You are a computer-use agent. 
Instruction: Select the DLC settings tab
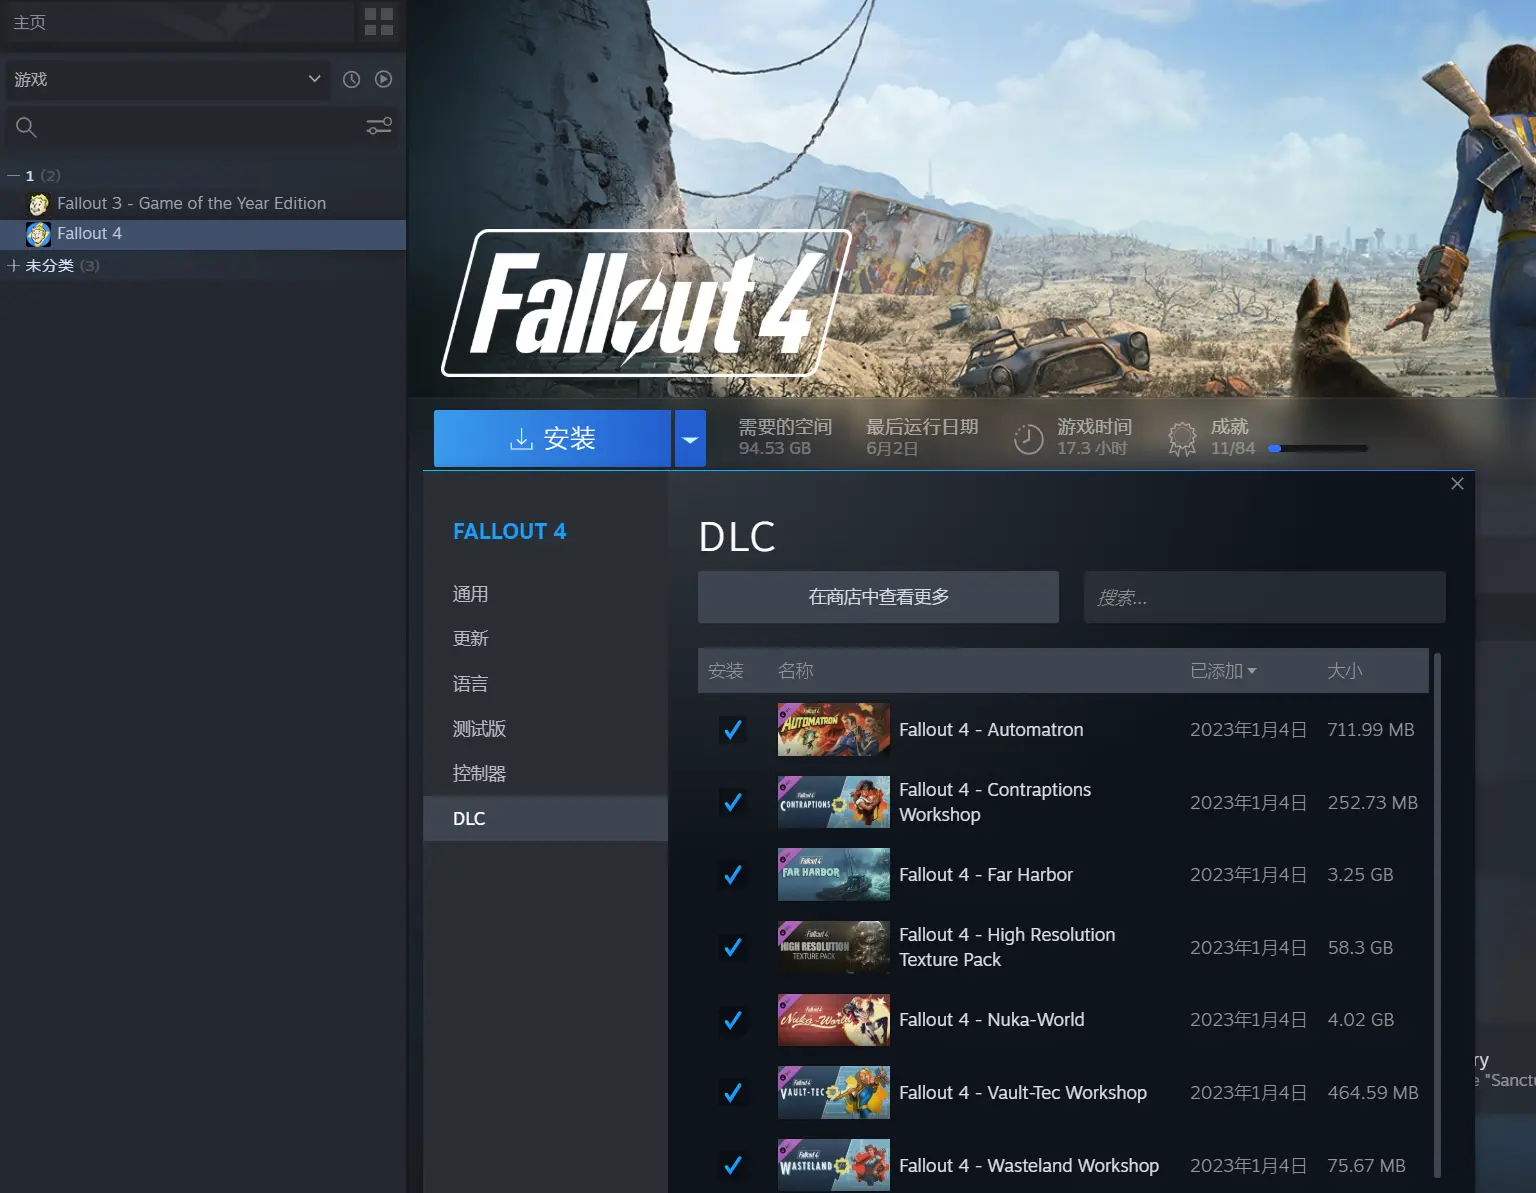click(545, 819)
